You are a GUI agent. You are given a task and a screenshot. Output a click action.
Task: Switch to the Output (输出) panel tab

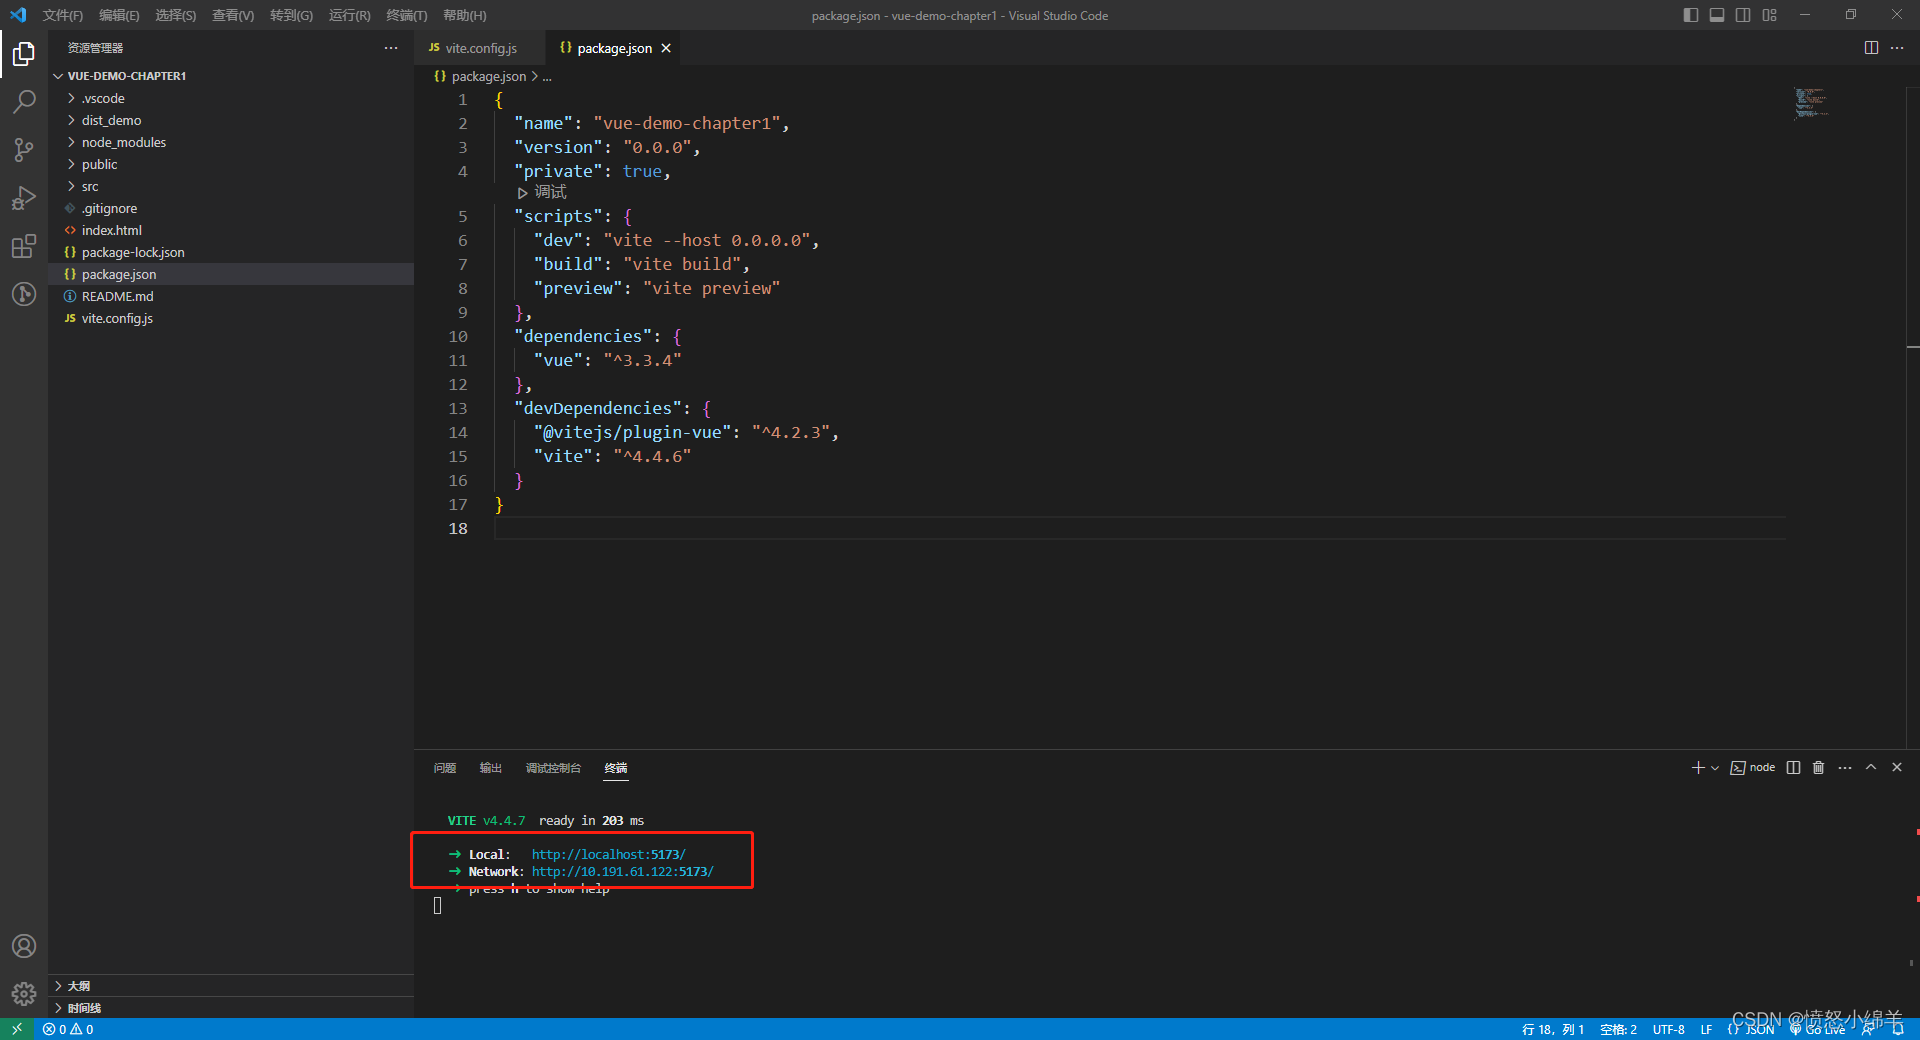[x=491, y=768]
